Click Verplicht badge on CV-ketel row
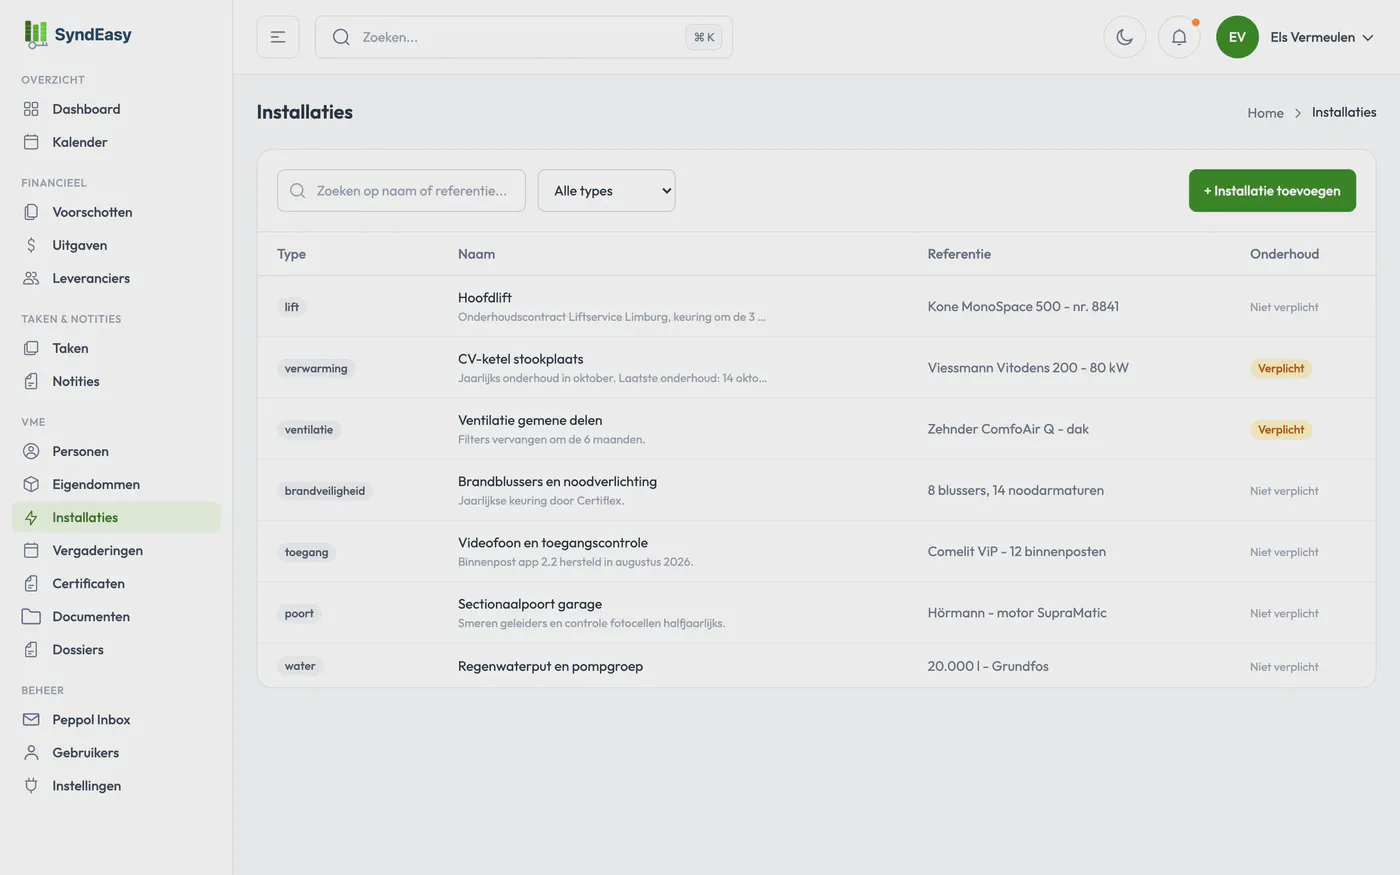 tap(1281, 368)
